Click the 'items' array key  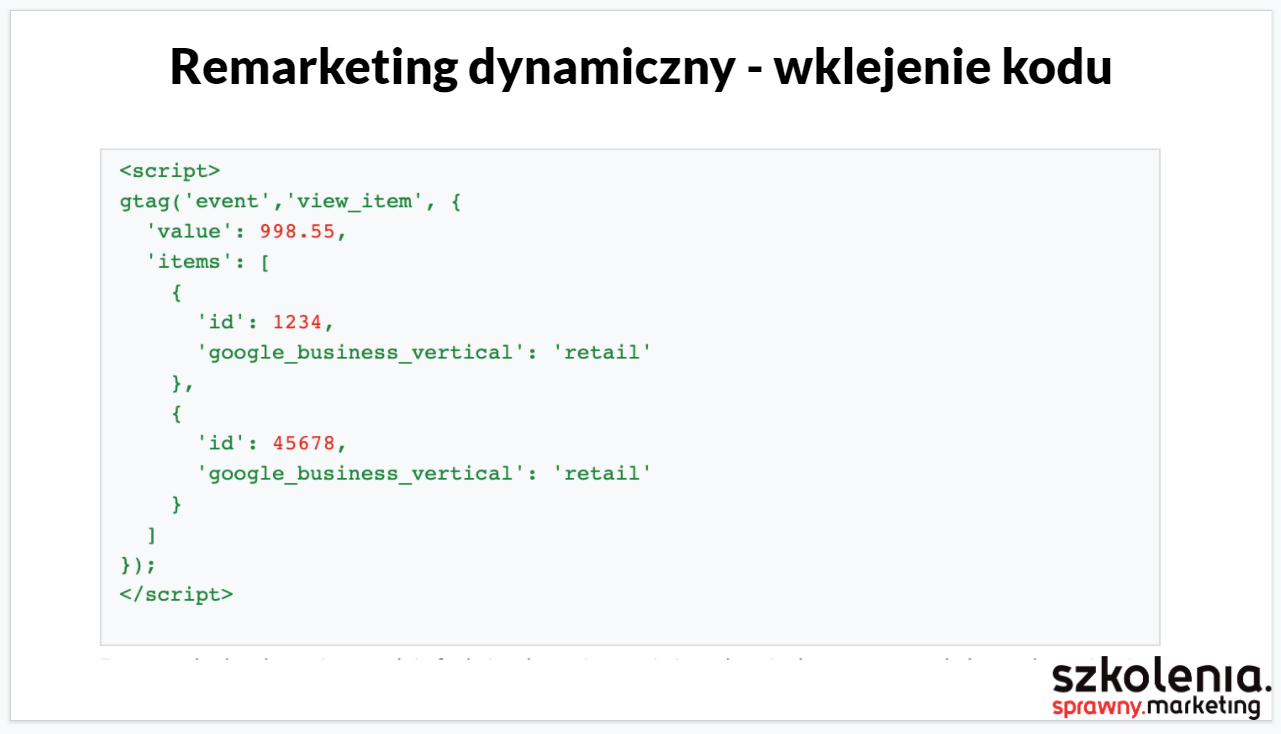(x=183, y=262)
